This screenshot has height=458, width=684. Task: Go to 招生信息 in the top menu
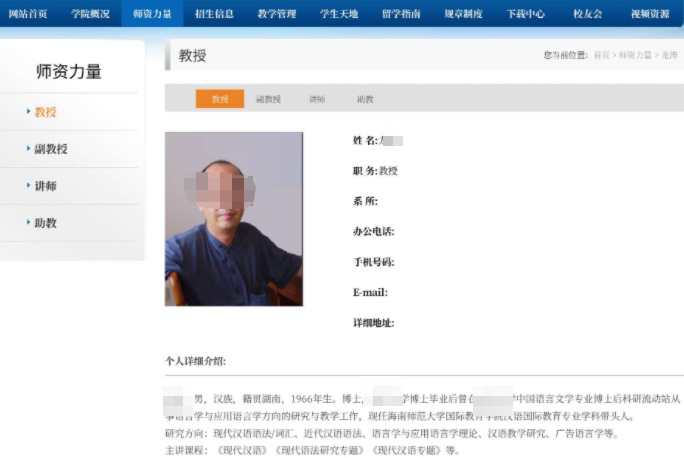(x=214, y=14)
